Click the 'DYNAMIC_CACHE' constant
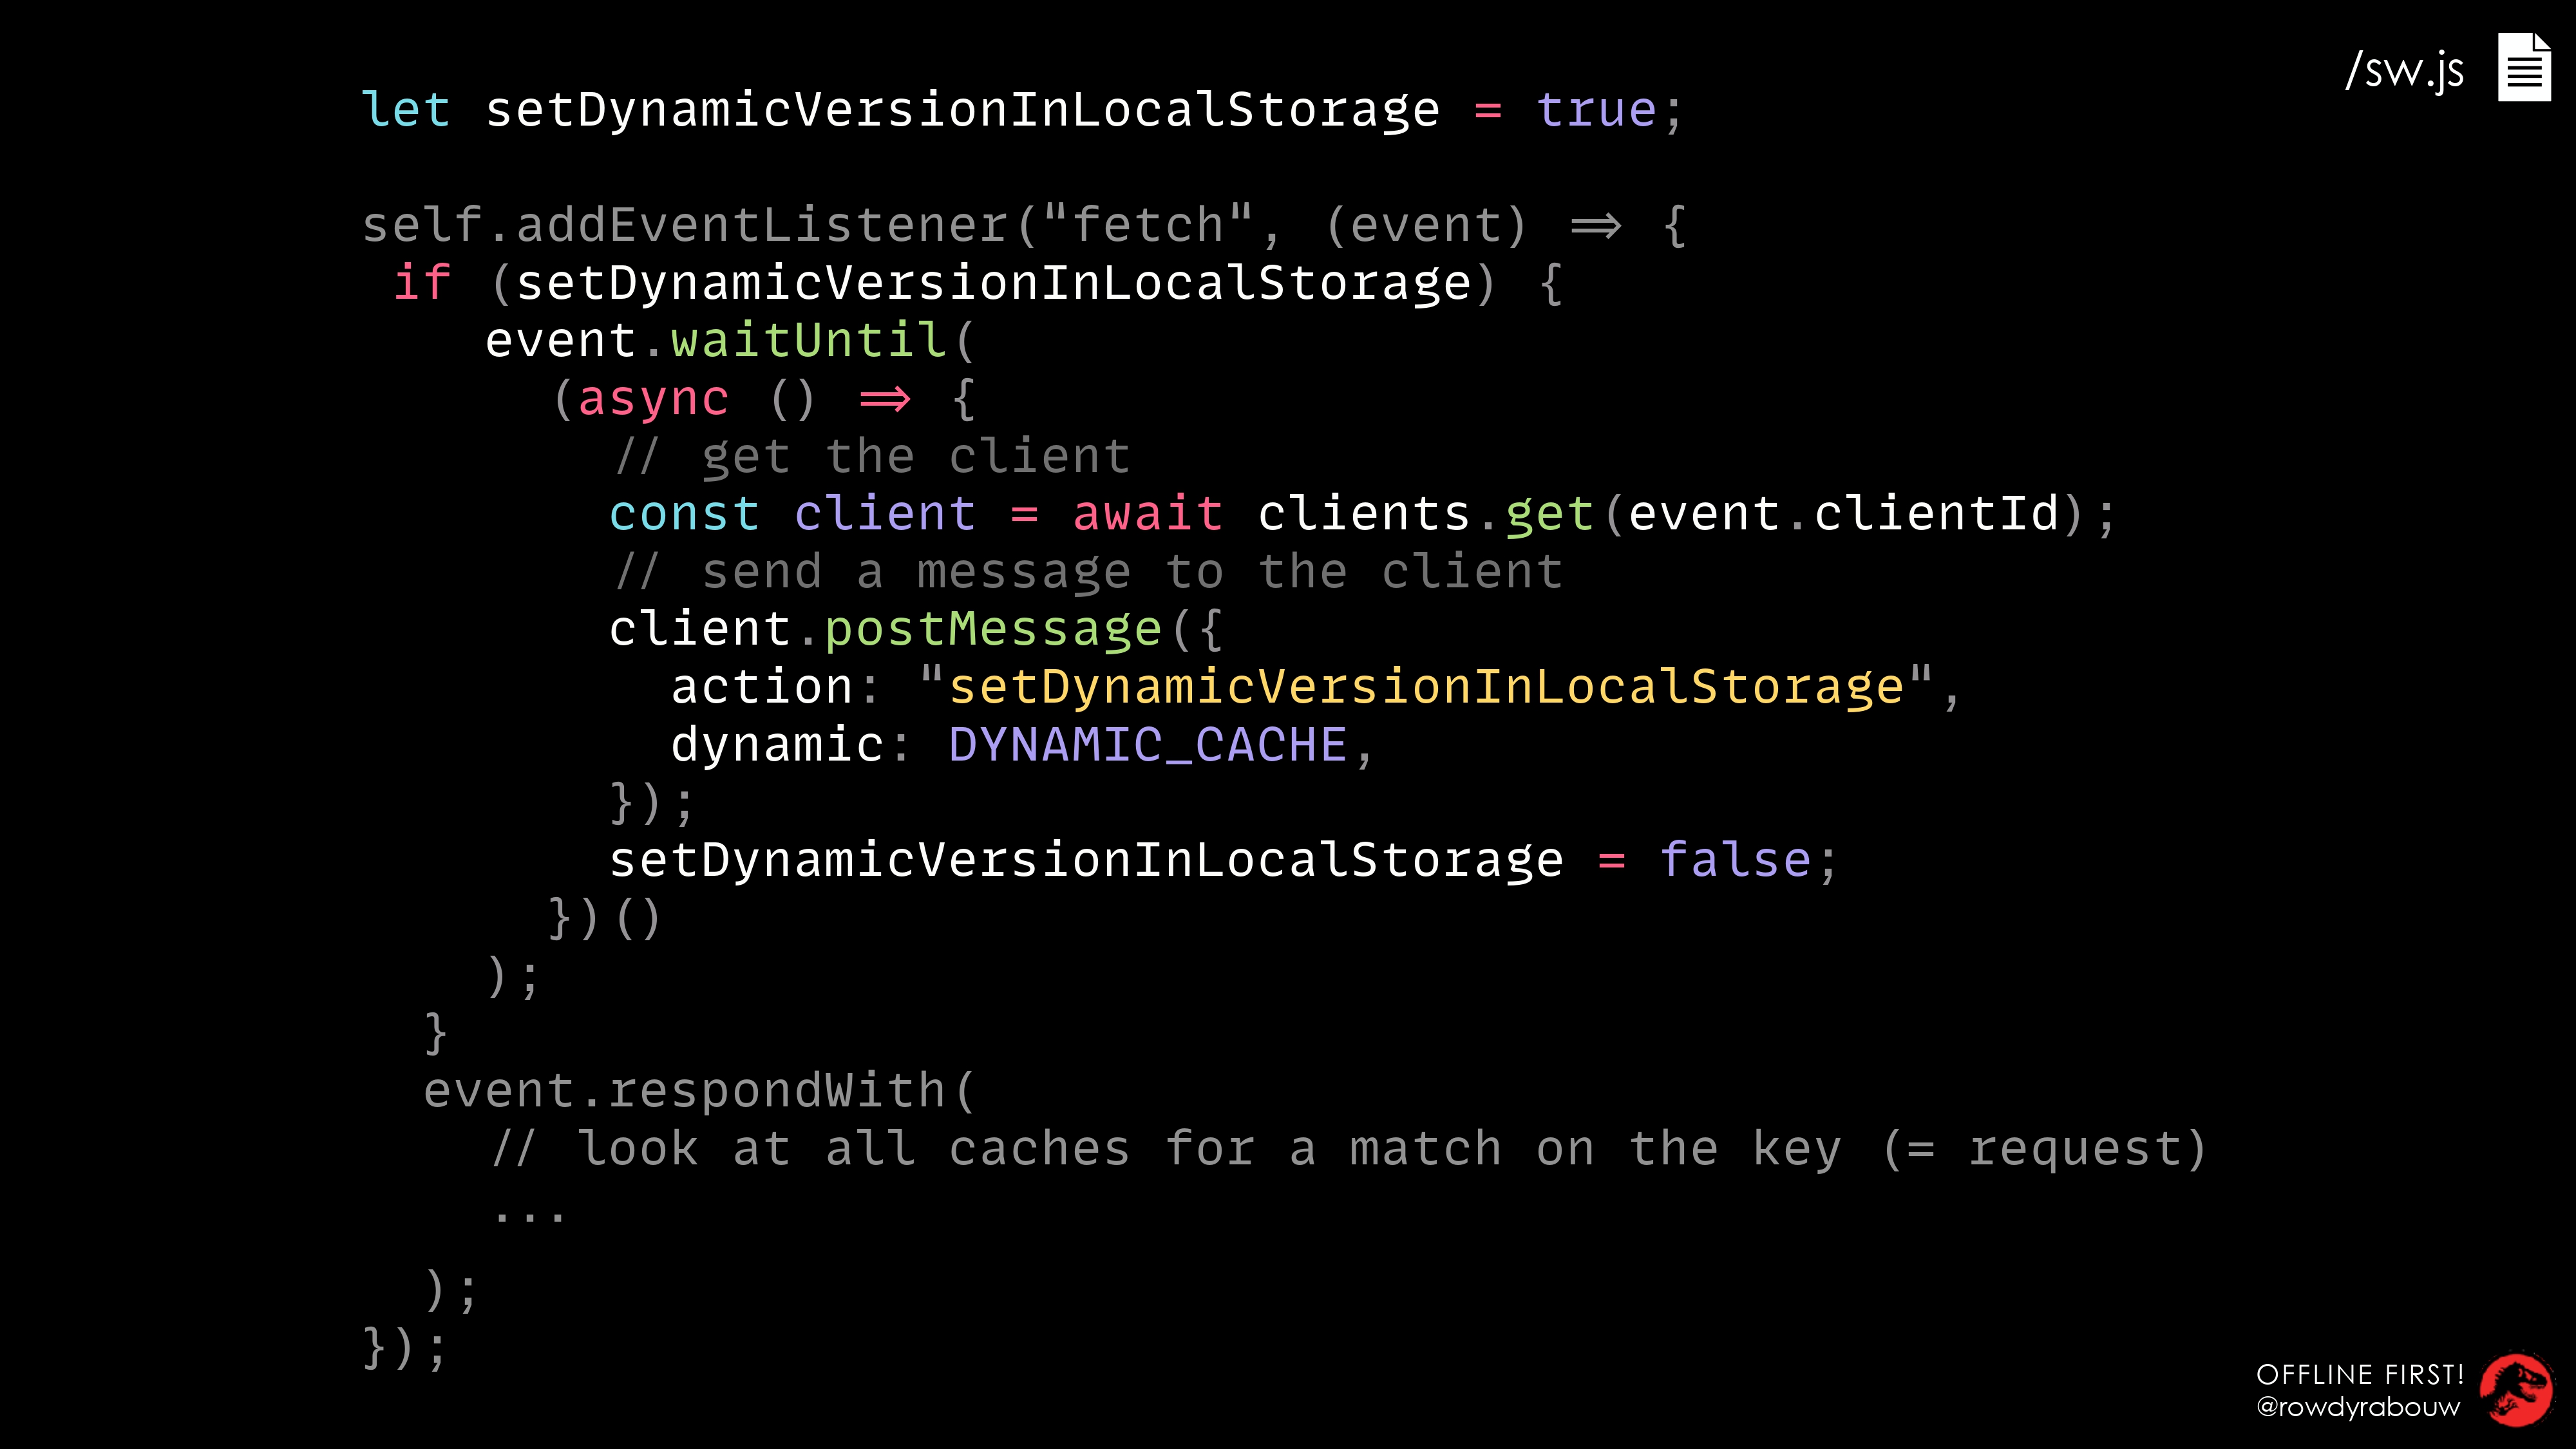Screen dimensions: 2576x1449 click(x=1147, y=745)
